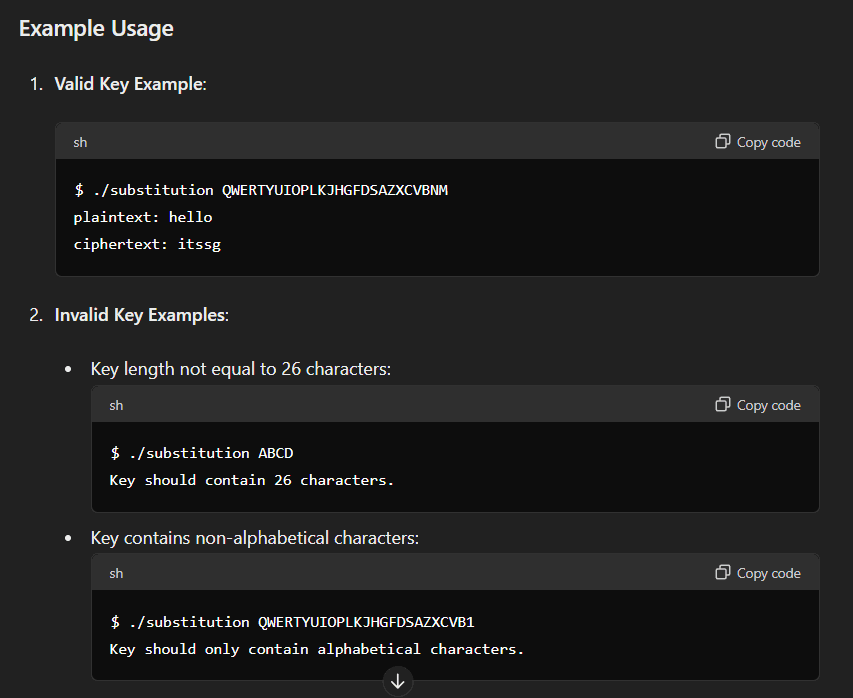This screenshot has height=698, width=853.
Task: Click the "Invalid Key Examples:" list item
Action: click(x=141, y=315)
